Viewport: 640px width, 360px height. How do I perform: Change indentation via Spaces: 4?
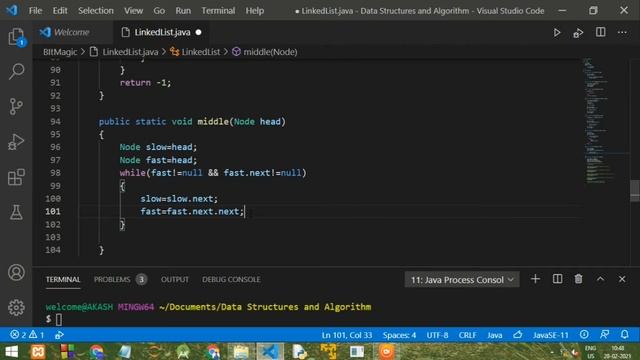tap(399, 335)
